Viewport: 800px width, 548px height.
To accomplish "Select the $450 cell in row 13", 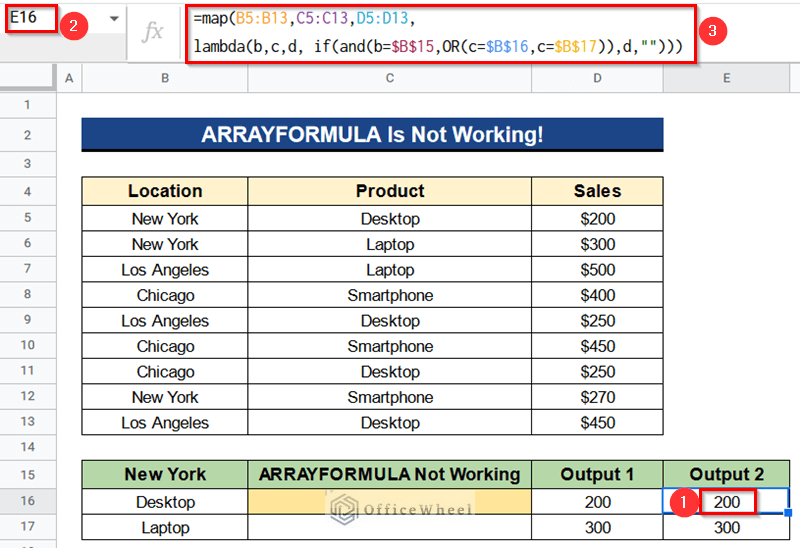I will (597, 422).
